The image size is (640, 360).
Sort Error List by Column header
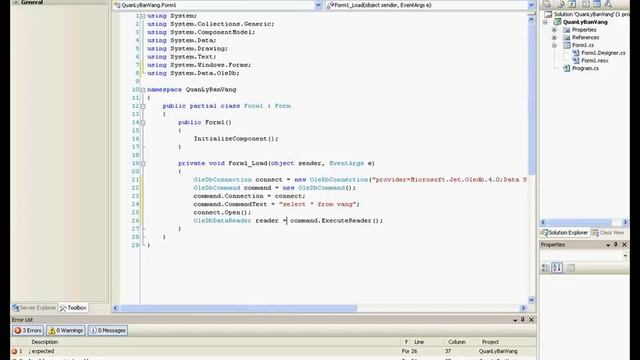pyautogui.click(x=460, y=342)
